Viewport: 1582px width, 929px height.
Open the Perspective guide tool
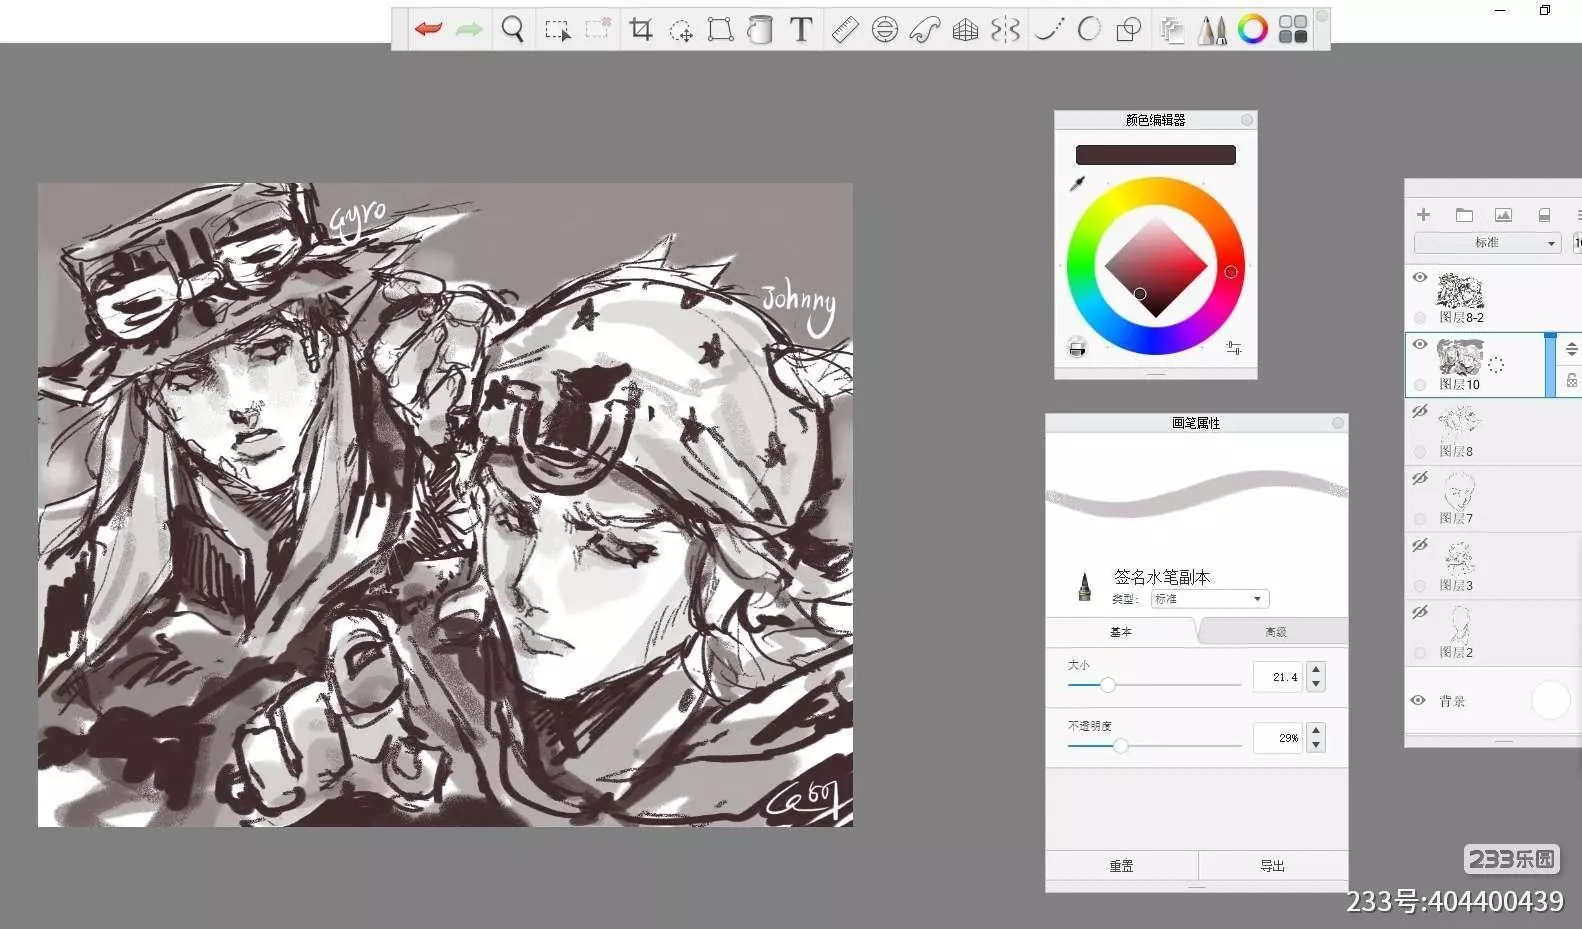965,30
